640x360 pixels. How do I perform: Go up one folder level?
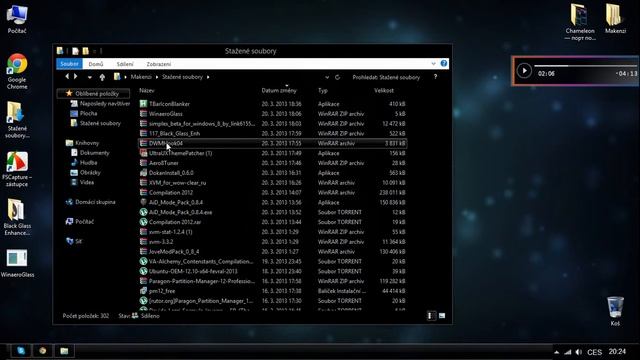coord(102,77)
